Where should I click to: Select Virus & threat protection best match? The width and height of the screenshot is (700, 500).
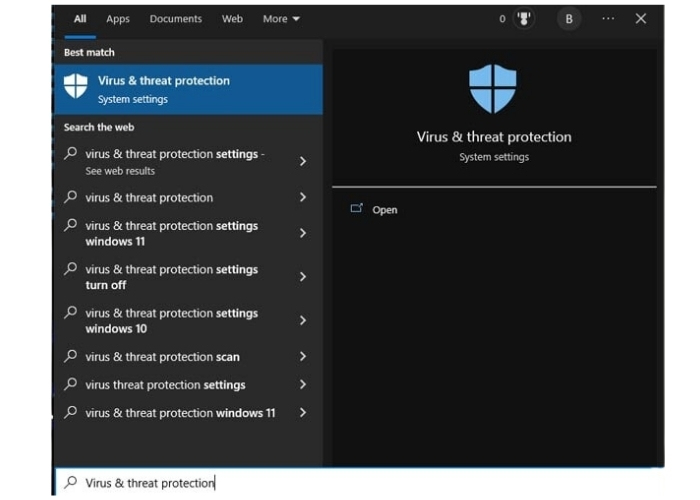[188, 89]
